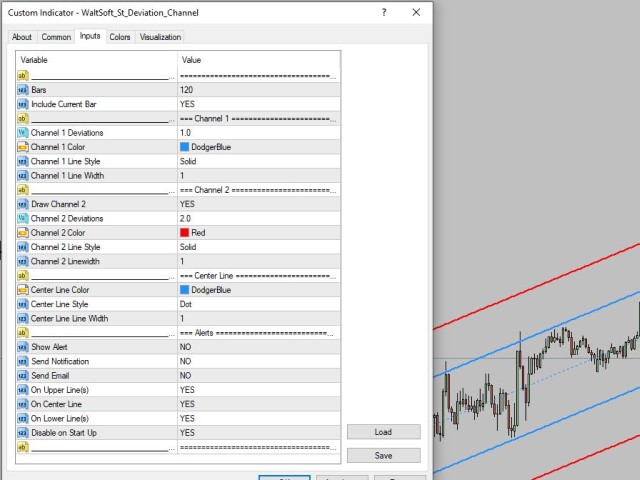Open the About tab
The image size is (640, 480).
point(22,37)
